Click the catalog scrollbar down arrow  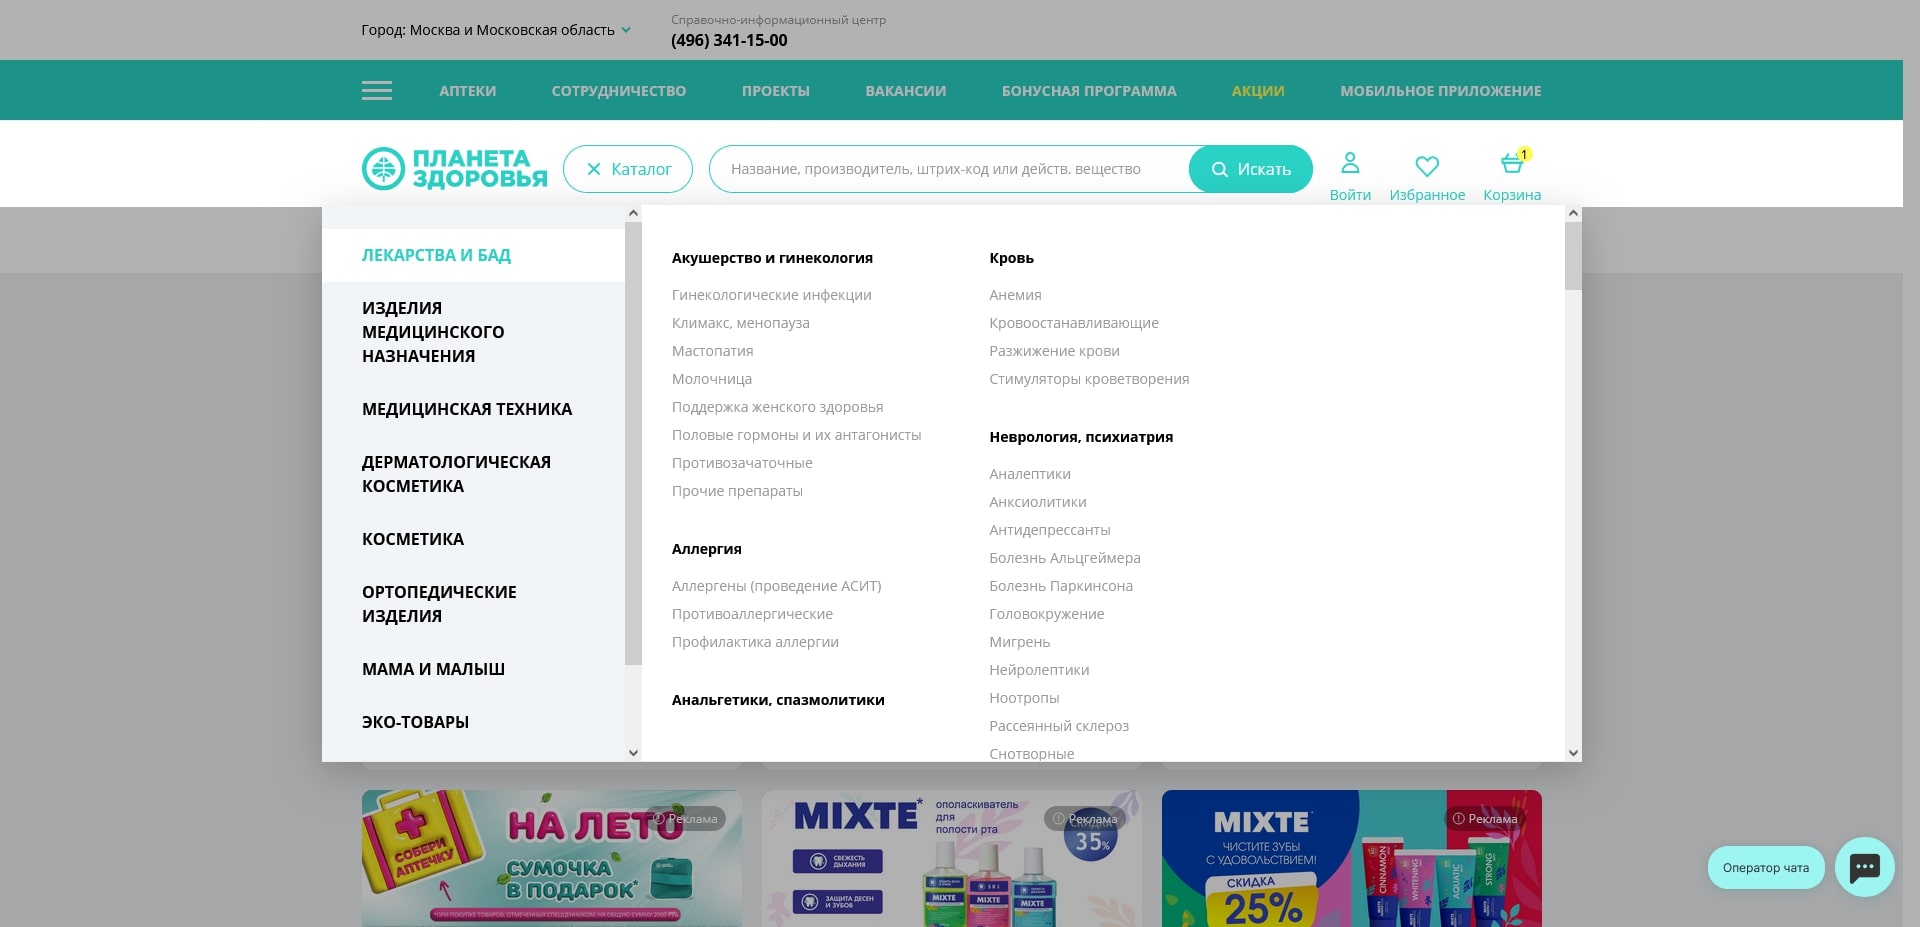pyautogui.click(x=633, y=753)
